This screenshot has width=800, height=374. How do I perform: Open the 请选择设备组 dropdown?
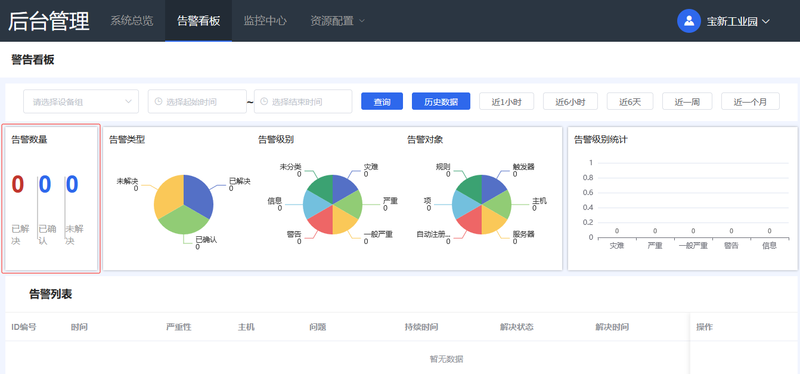[81, 102]
